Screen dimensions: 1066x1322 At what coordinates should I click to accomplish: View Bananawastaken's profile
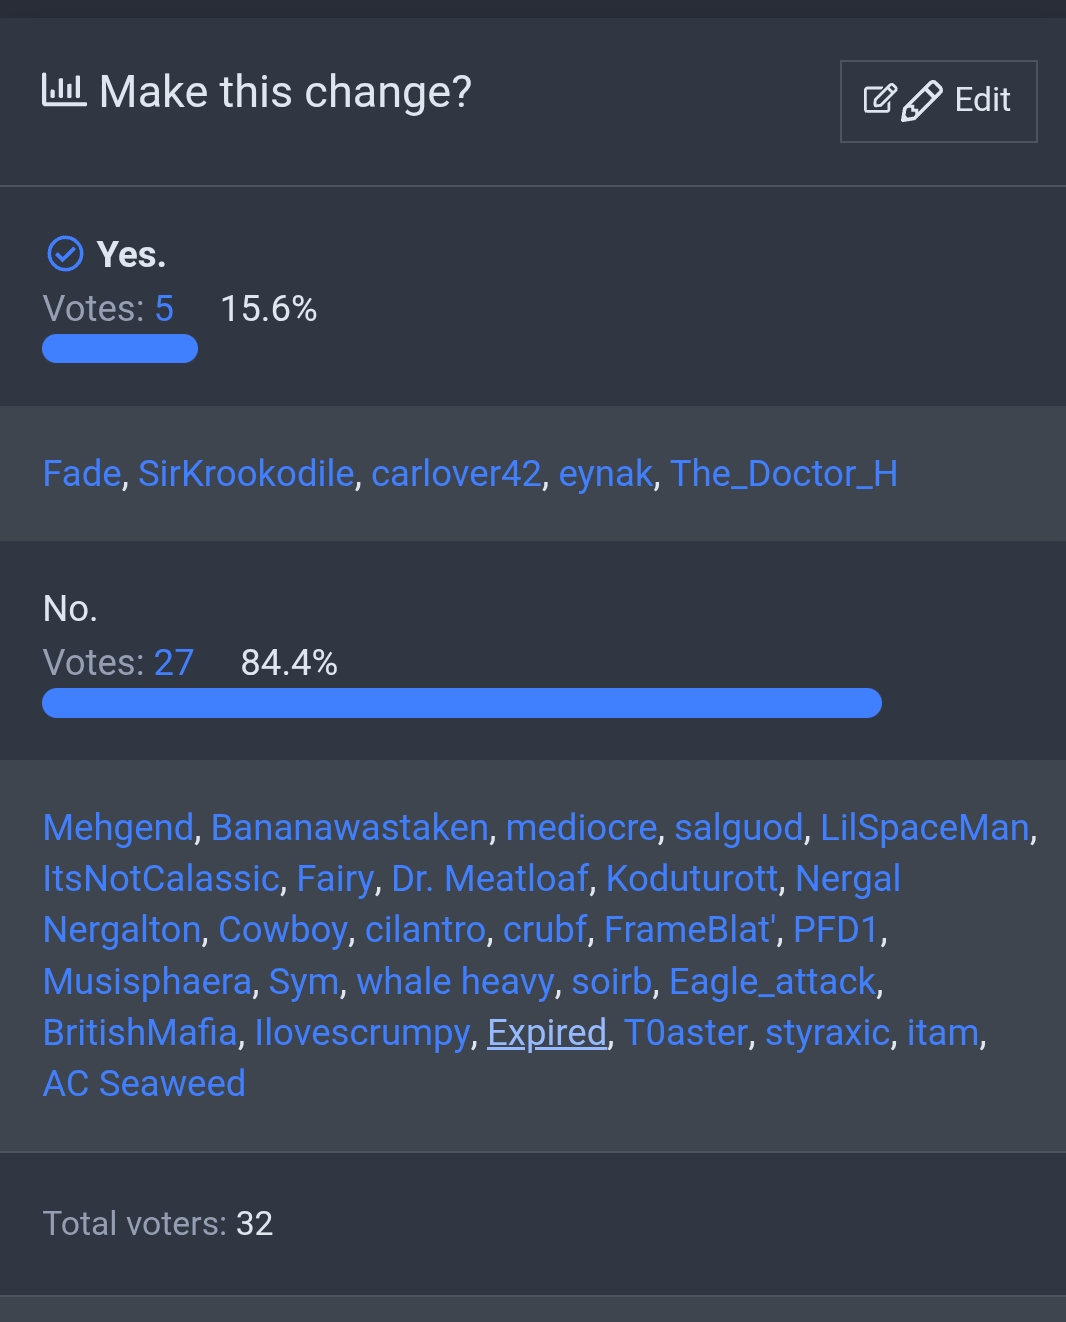click(349, 828)
